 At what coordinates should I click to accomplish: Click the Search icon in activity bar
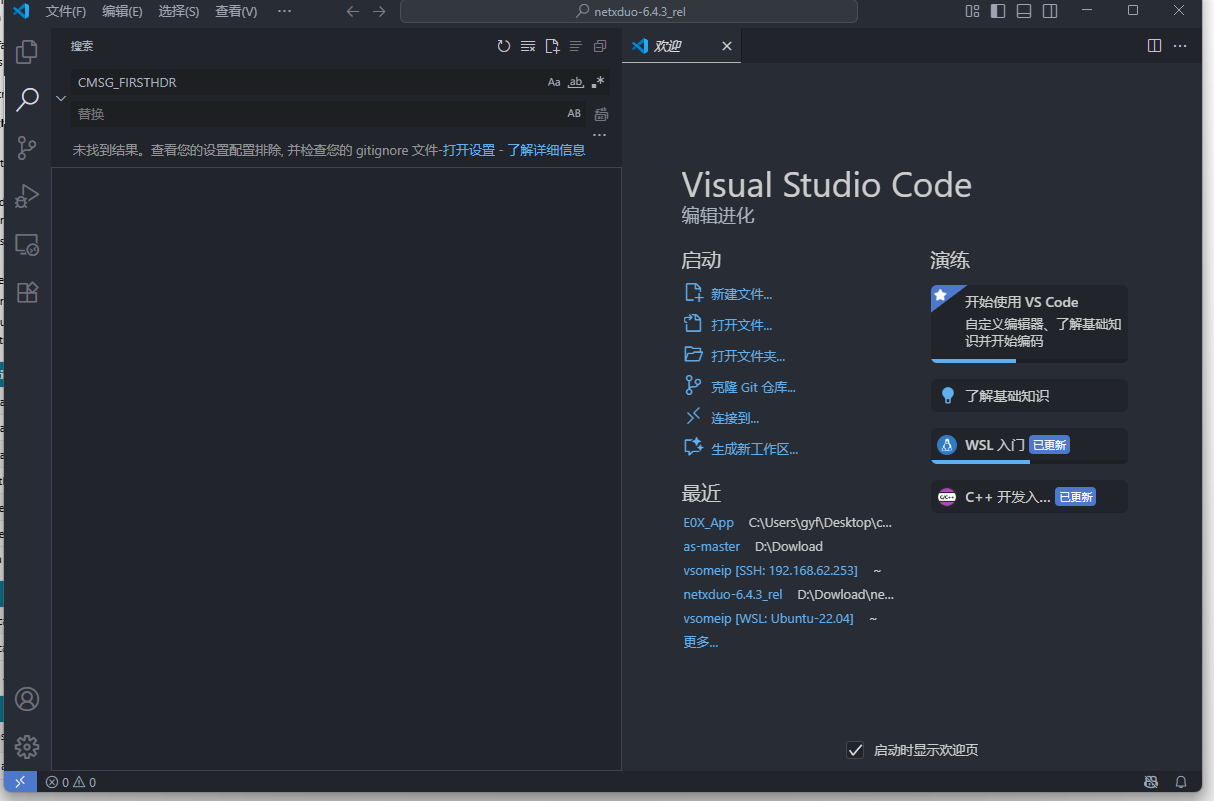(x=27, y=99)
